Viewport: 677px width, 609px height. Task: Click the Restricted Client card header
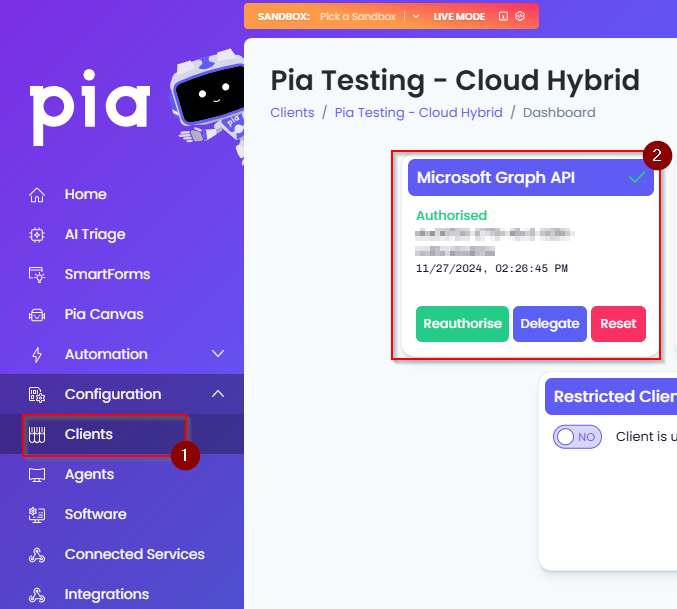[611, 396]
